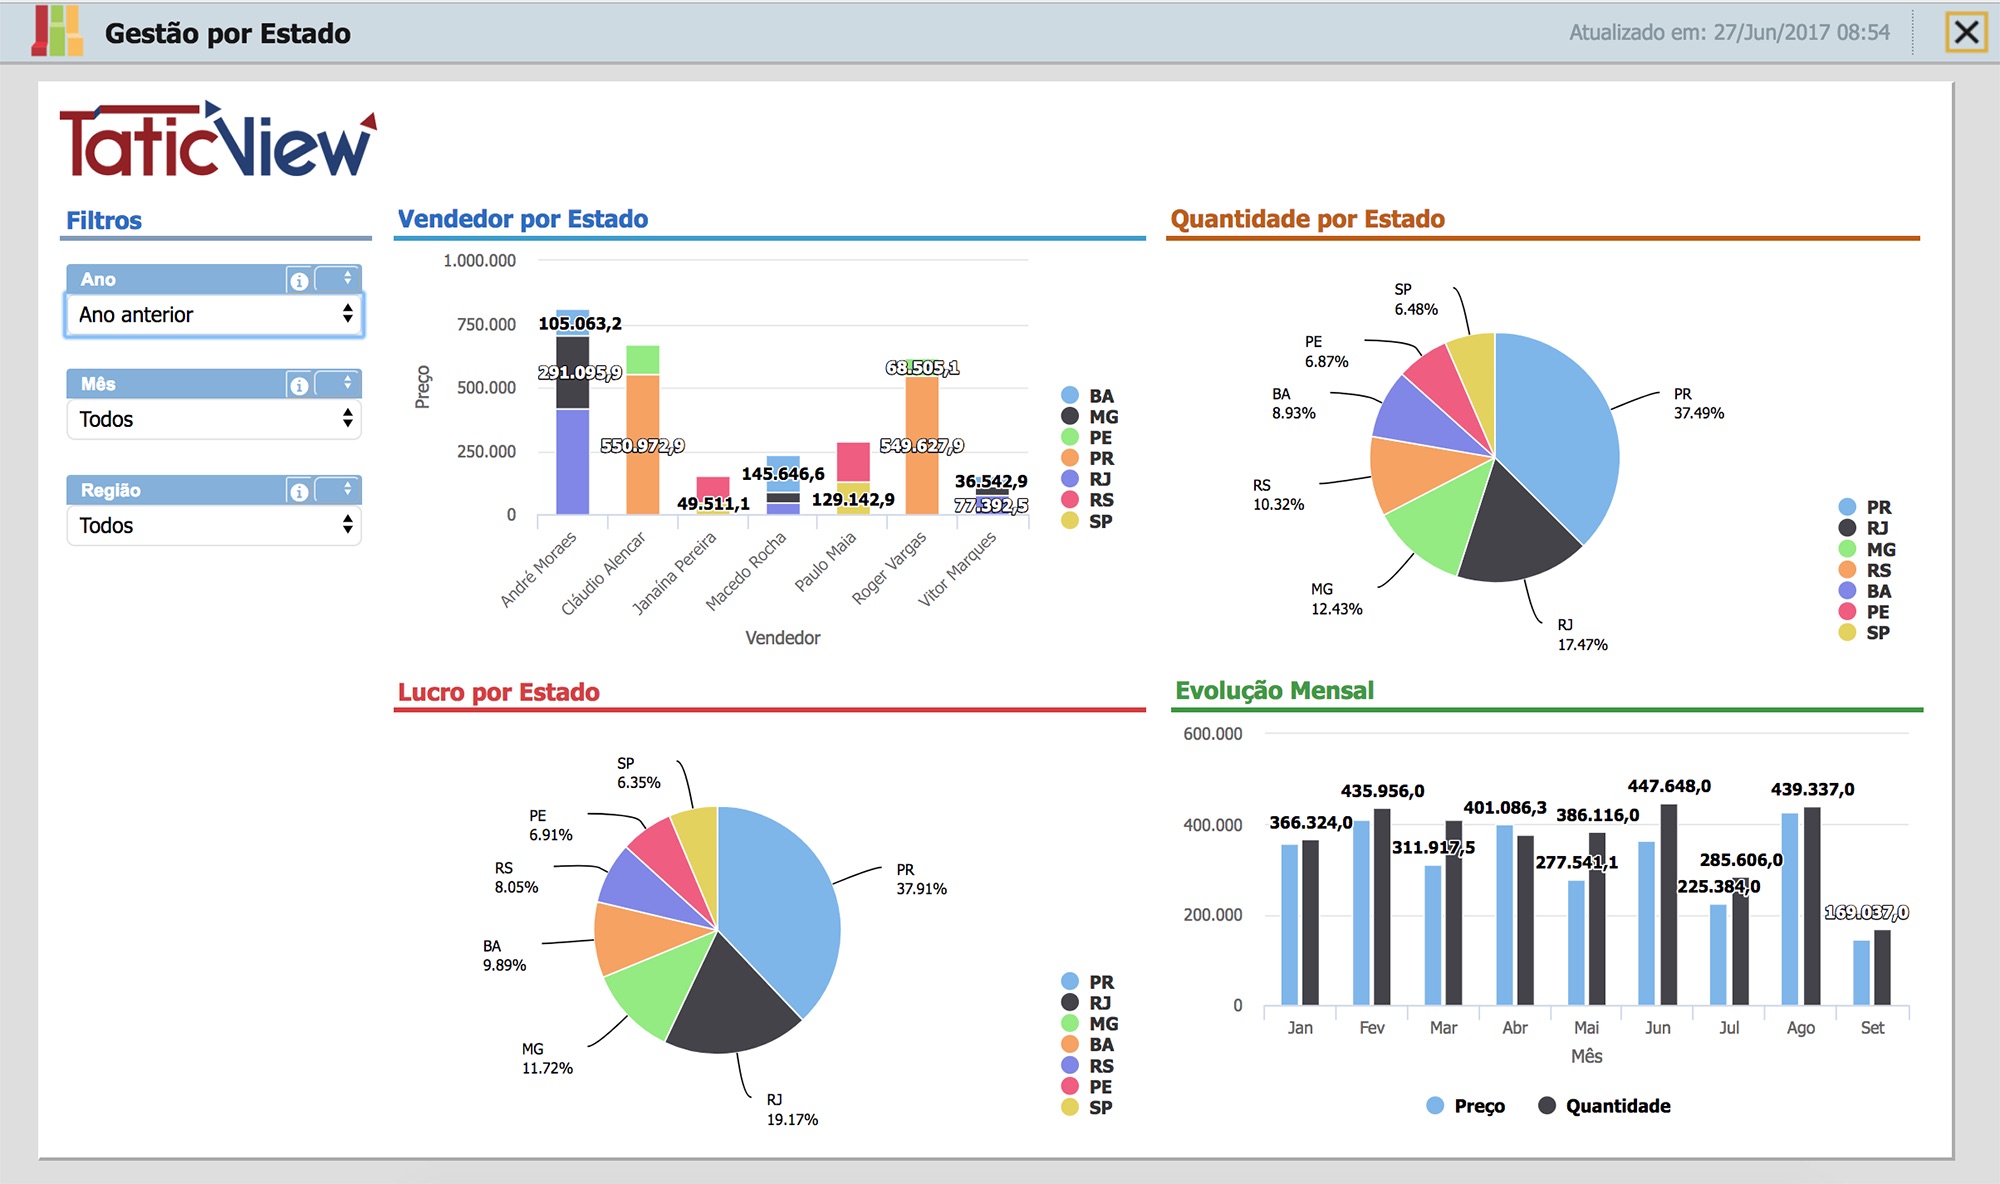Open the Região dropdown set to Todos
This screenshot has width=2000, height=1184.
tap(214, 526)
